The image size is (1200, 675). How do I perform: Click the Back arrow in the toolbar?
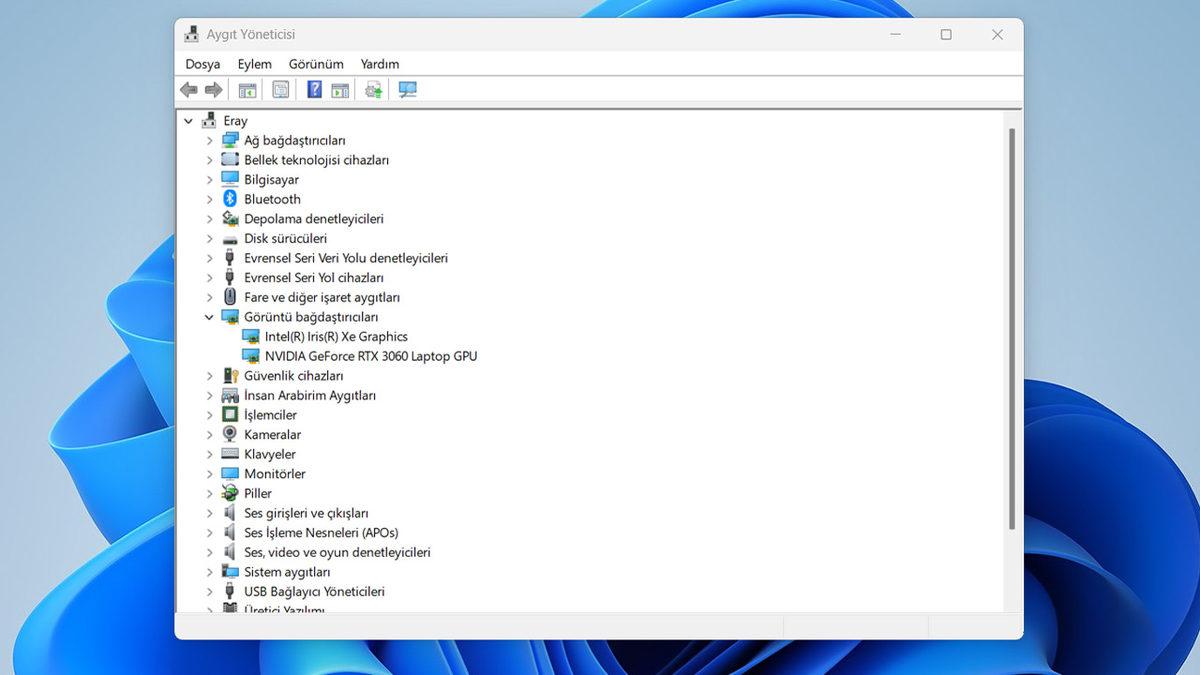pos(188,90)
